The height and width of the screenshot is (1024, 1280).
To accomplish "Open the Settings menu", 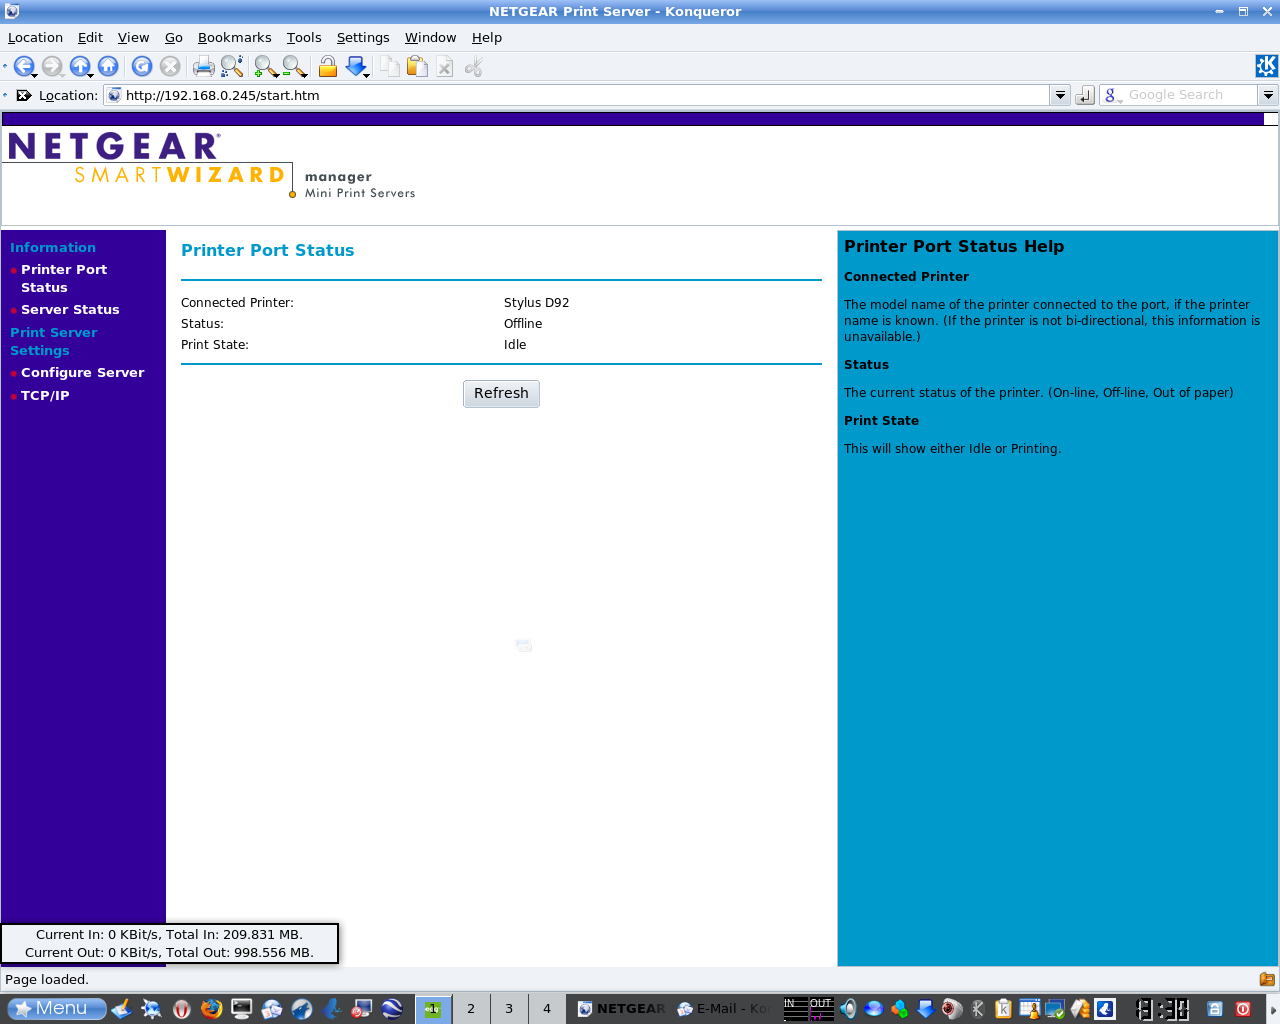I will click(x=363, y=38).
